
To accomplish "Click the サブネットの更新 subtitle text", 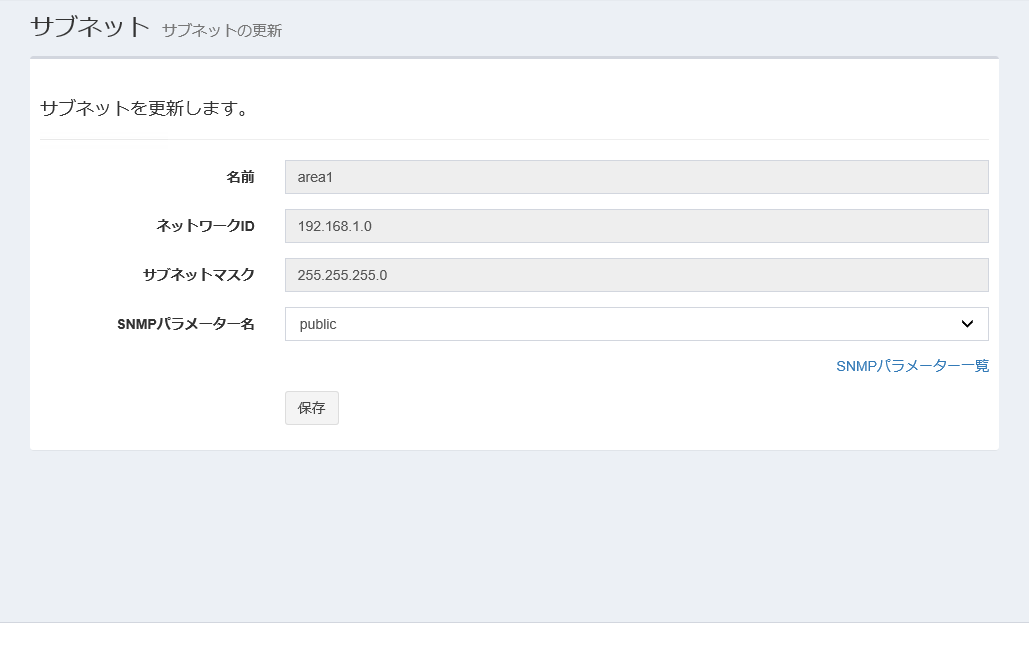I will coord(222,31).
